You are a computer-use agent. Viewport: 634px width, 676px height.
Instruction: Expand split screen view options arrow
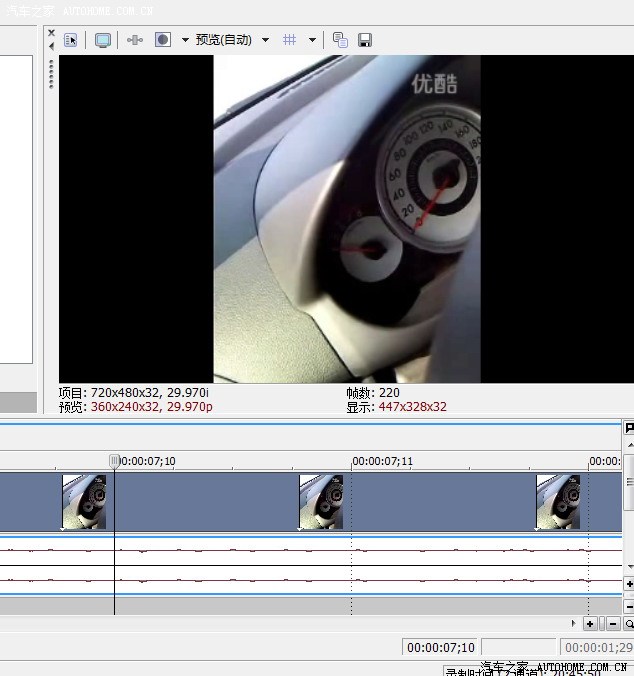point(185,40)
